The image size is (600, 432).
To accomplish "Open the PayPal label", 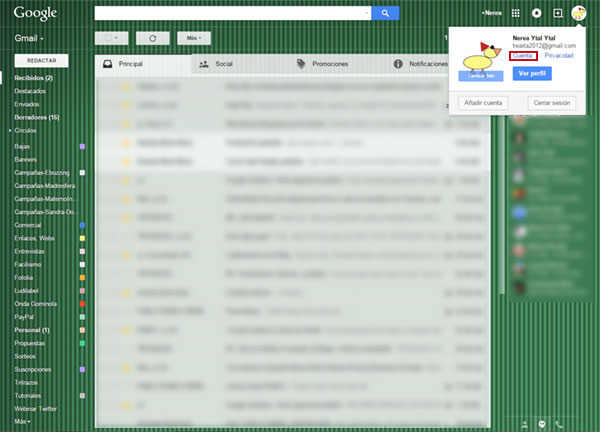I will [x=24, y=317].
